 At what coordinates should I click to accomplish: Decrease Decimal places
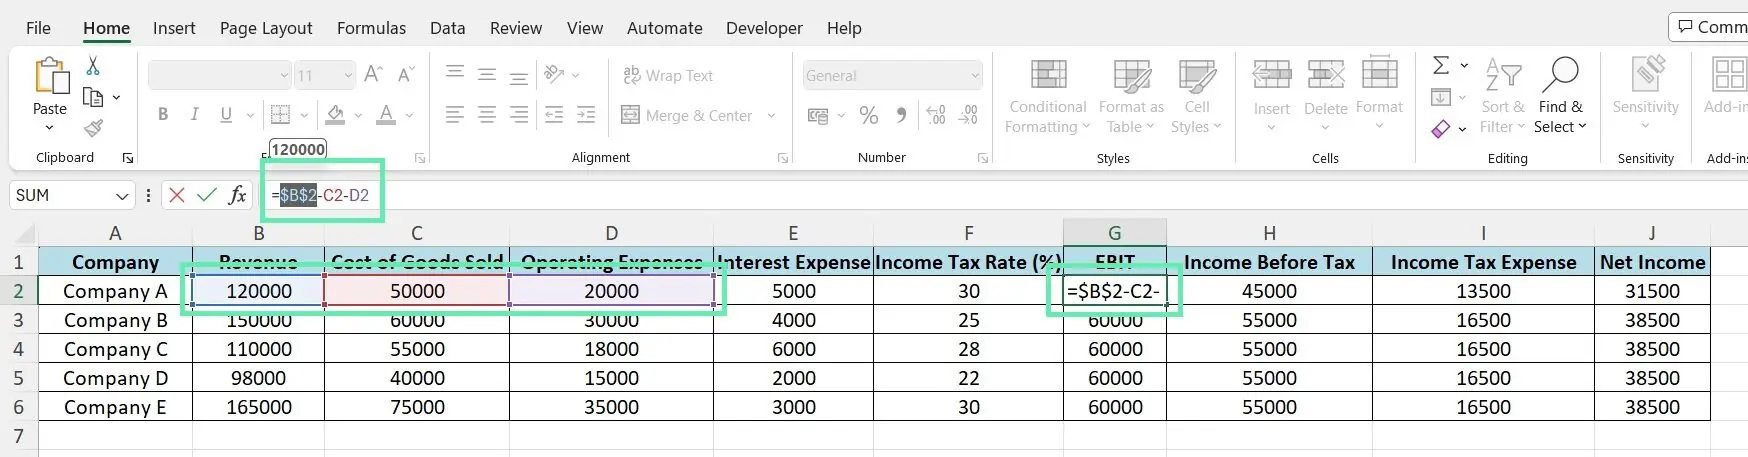(969, 116)
